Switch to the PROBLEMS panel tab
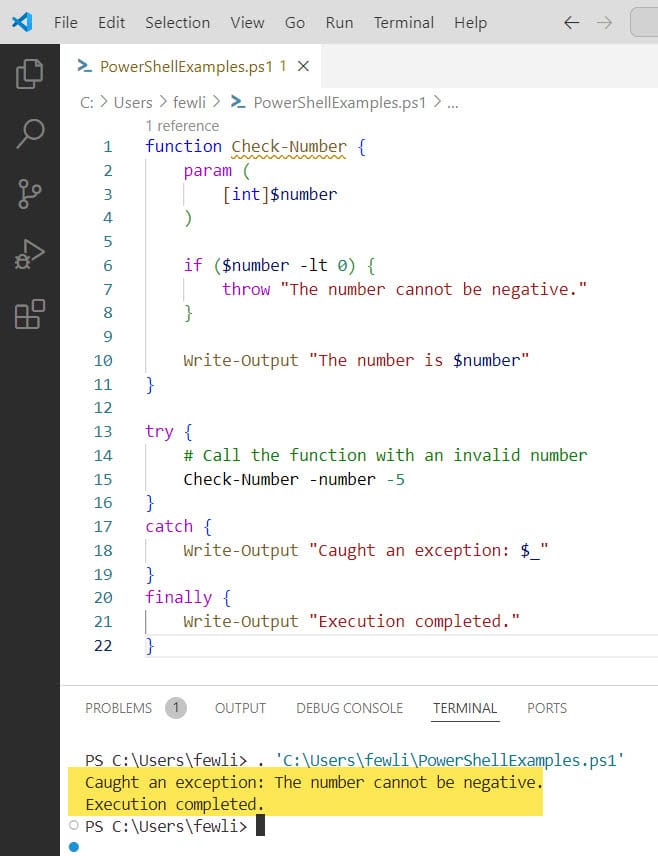The width and height of the screenshot is (658, 856). click(x=118, y=708)
